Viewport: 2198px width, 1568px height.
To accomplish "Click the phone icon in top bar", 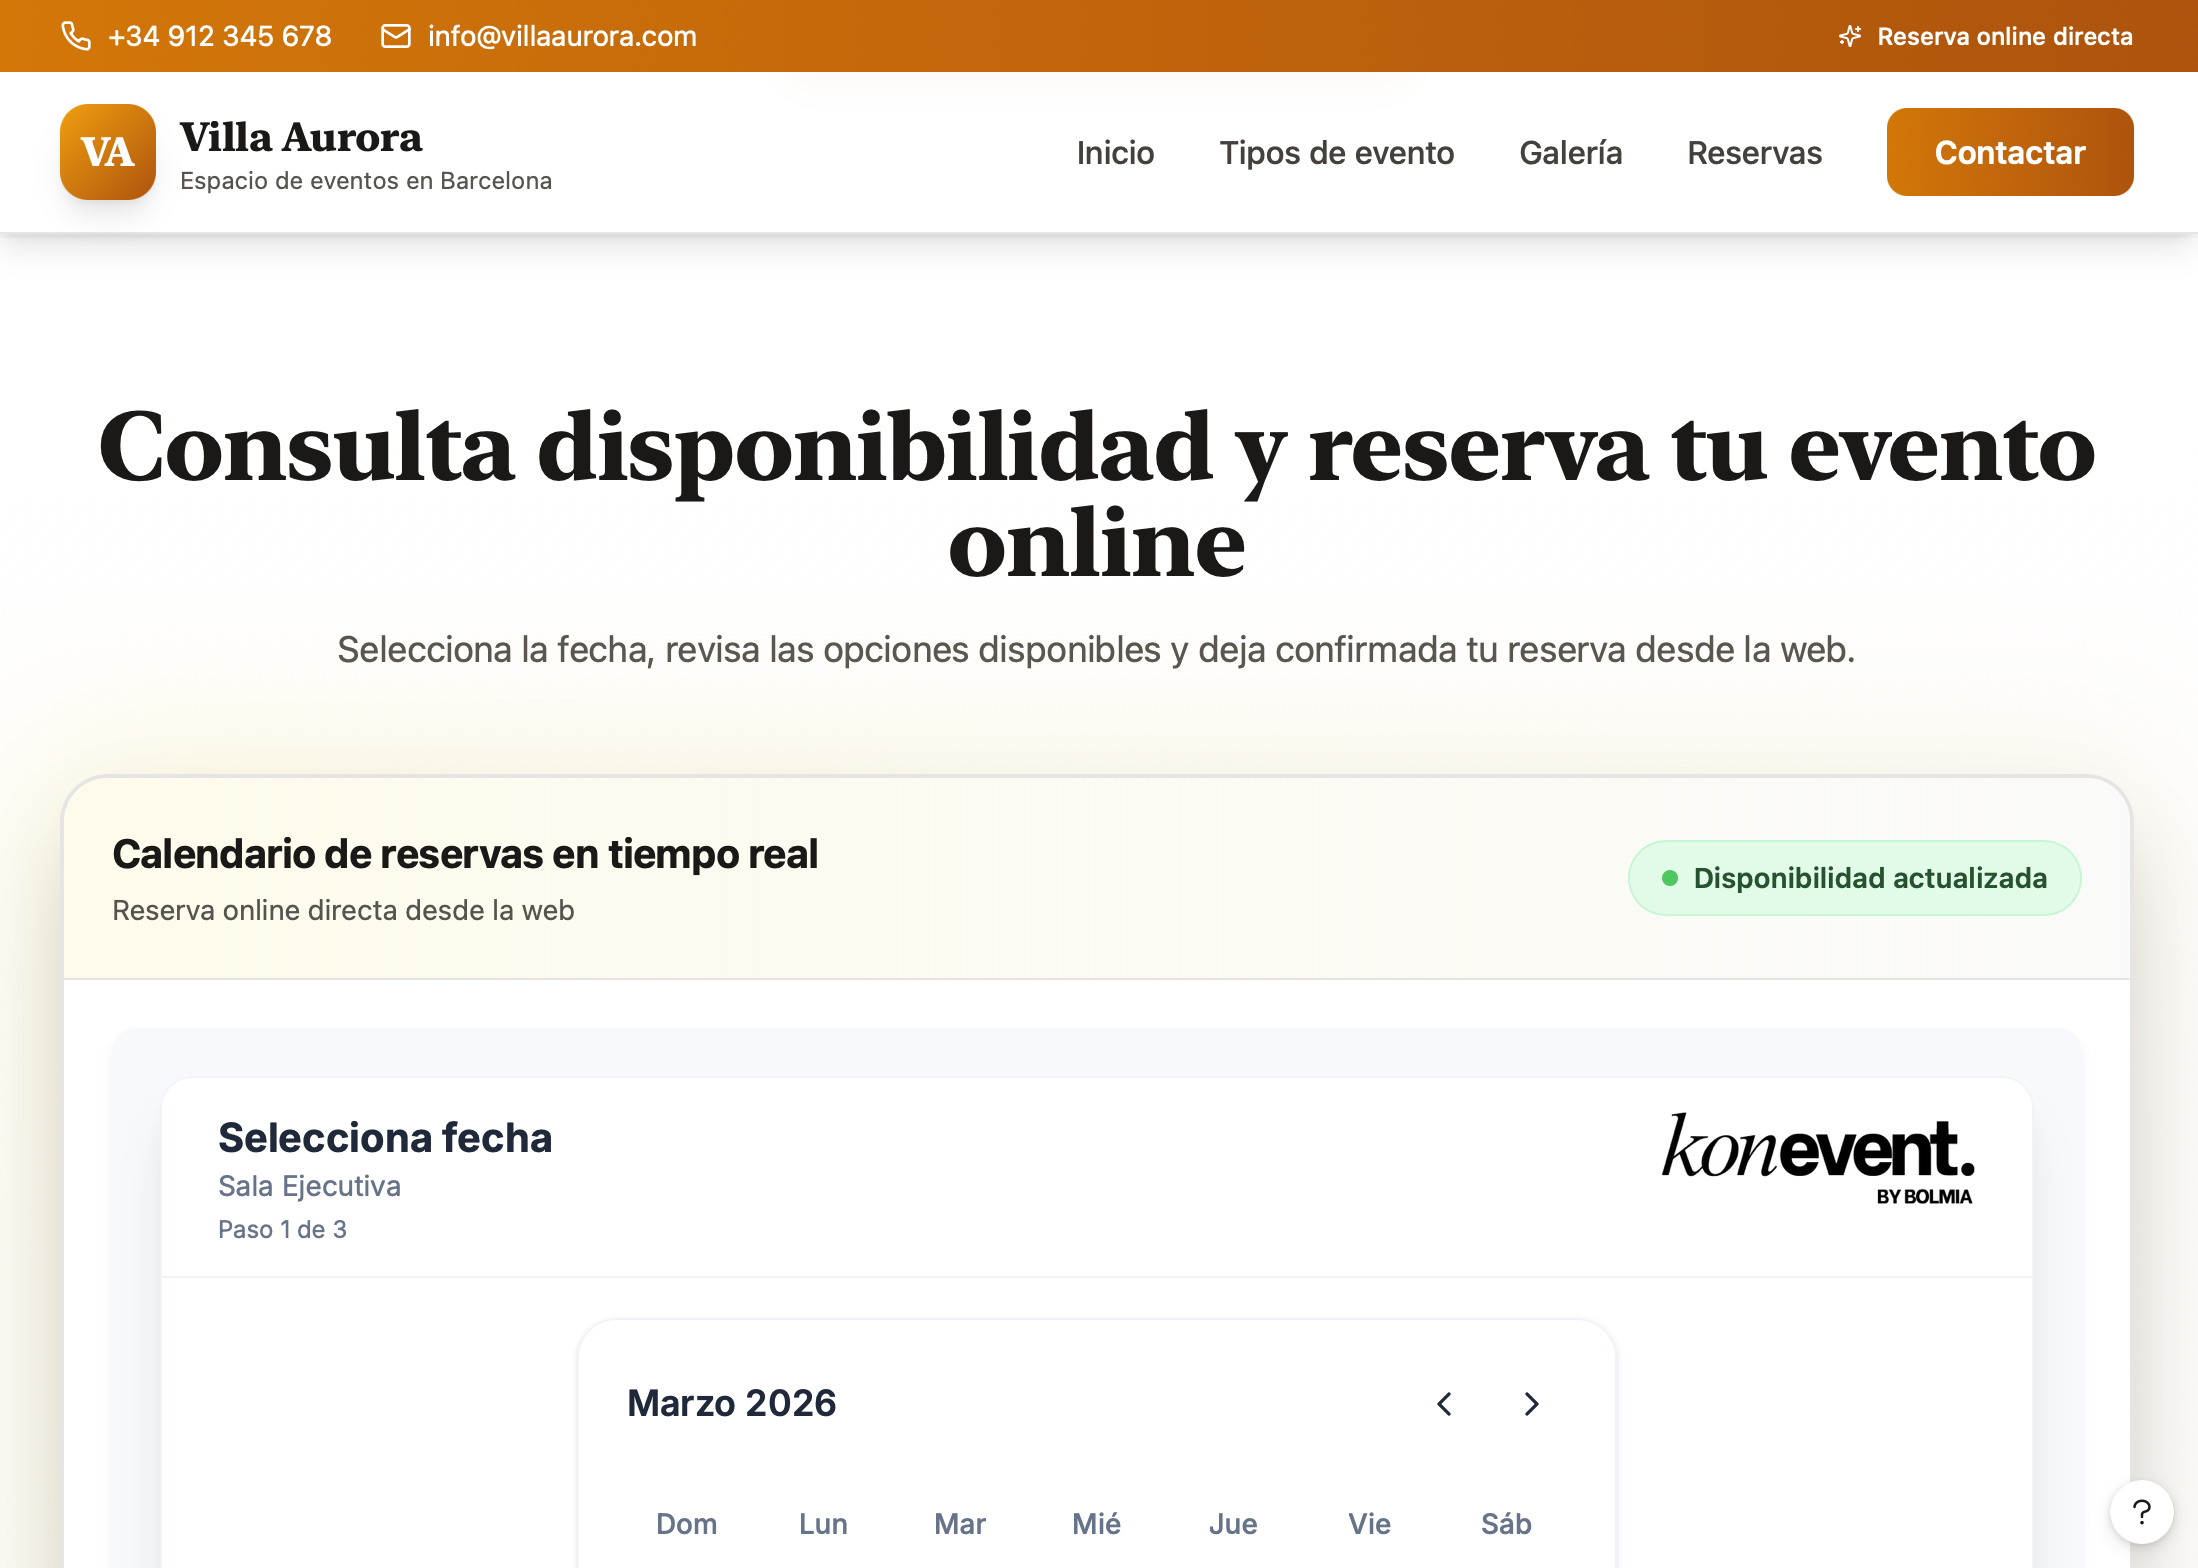I will (x=76, y=36).
